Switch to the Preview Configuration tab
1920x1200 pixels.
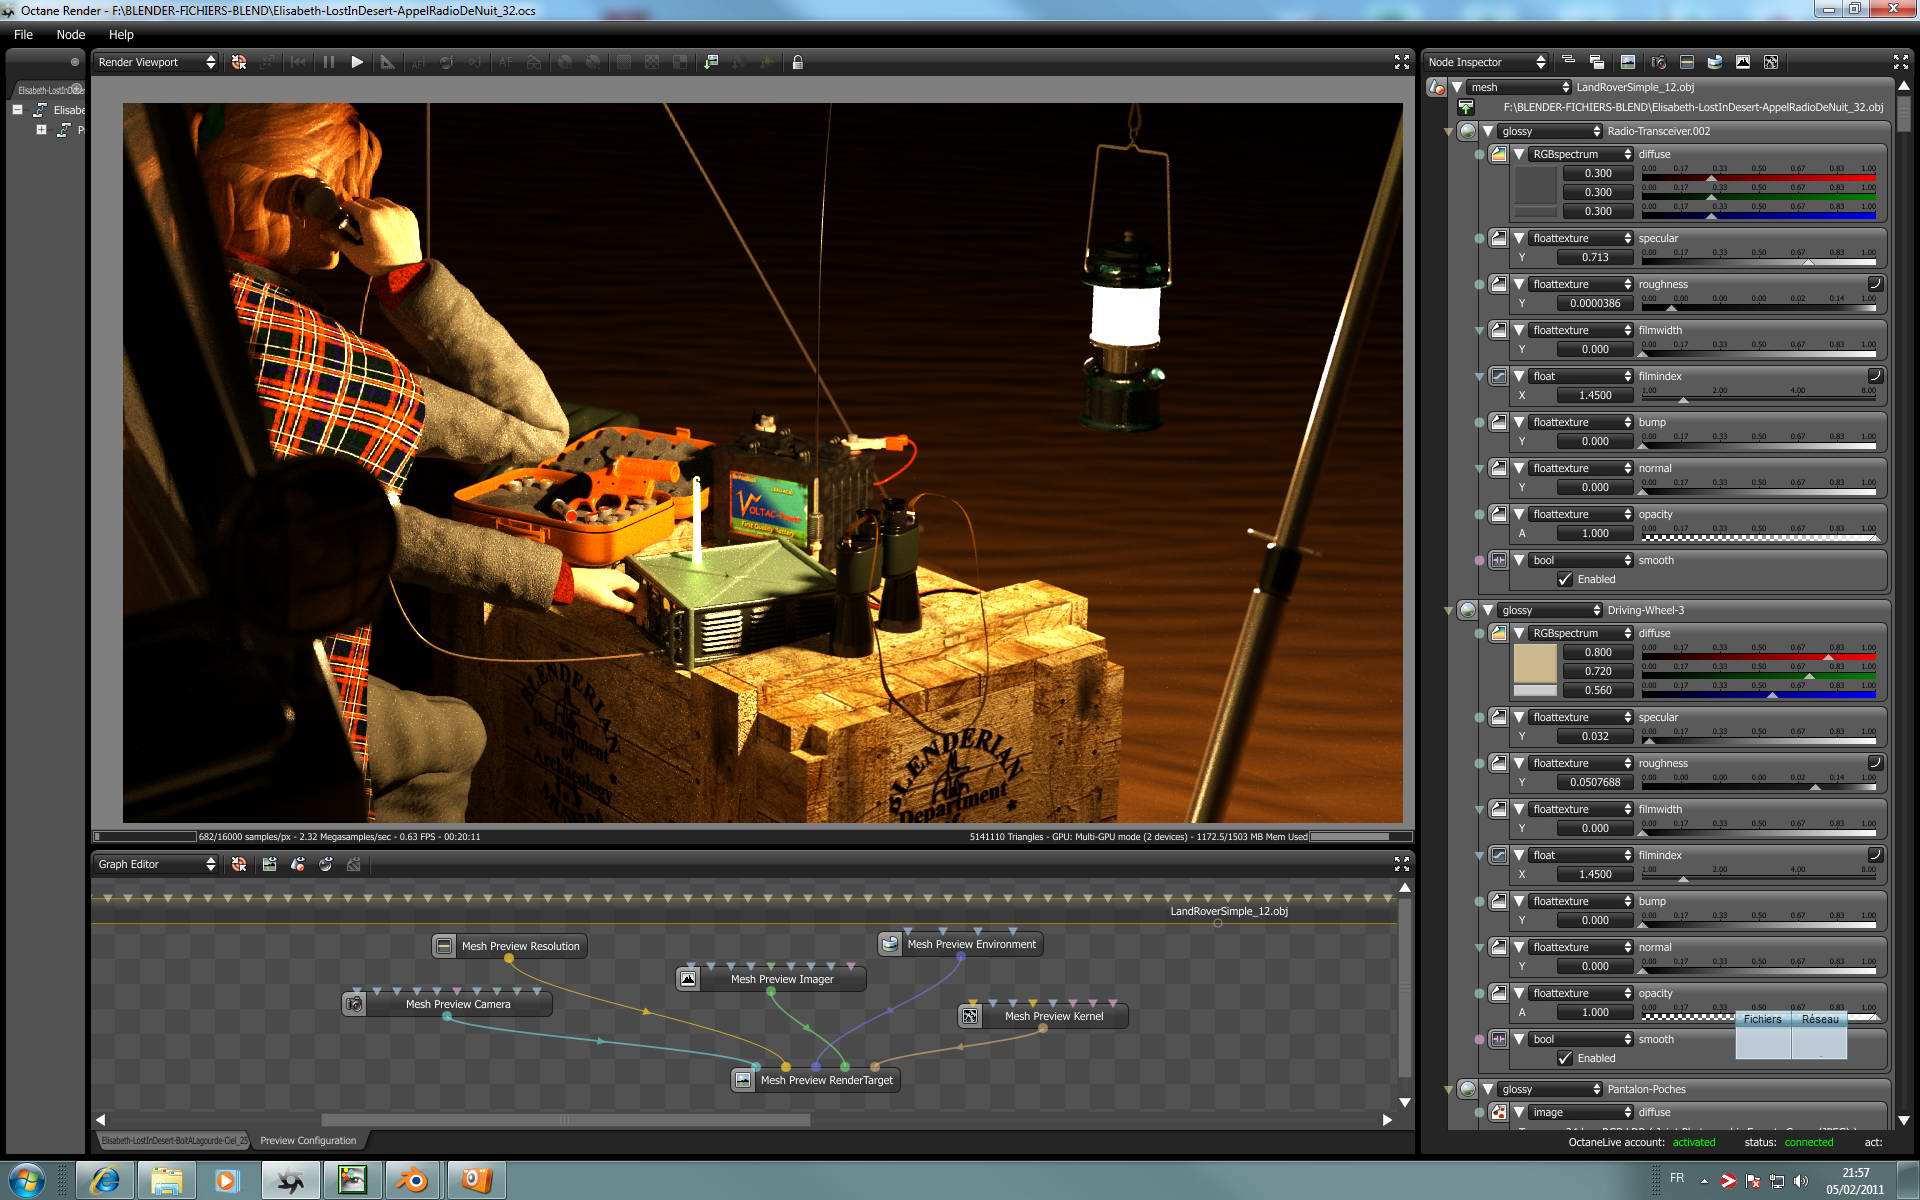pyautogui.click(x=308, y=1140)
